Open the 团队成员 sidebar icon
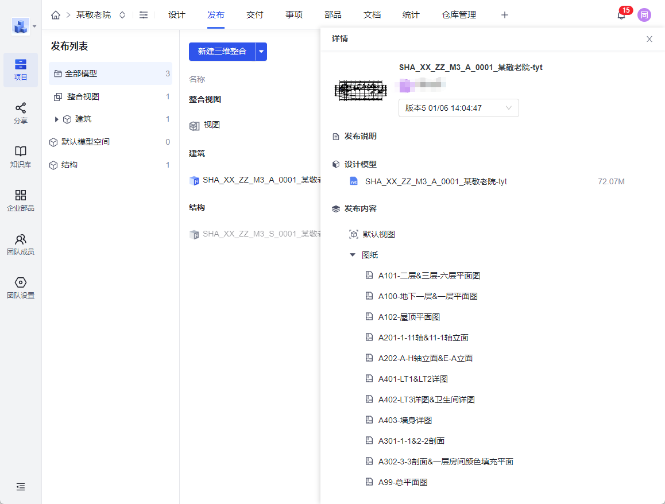The image size is (665, 504). (20, 243)
